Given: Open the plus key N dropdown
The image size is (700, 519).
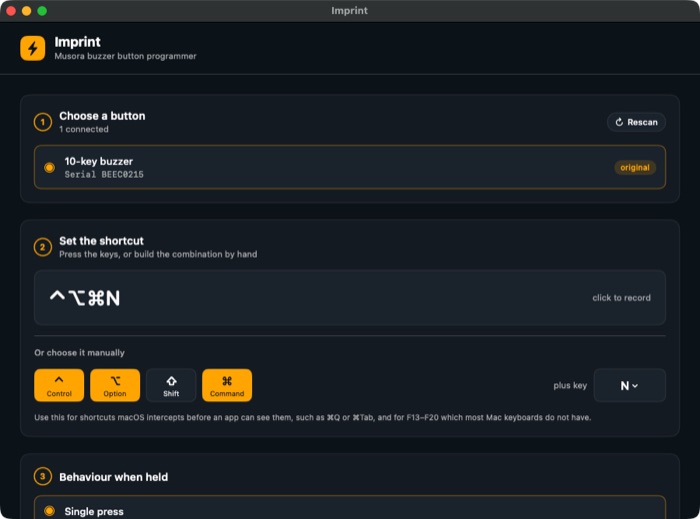Looking at the screenshot, I should click(x=629, y=386).
